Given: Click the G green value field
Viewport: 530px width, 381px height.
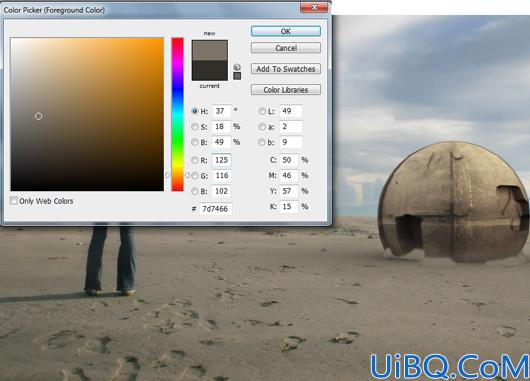Looking at the screenshot, I should click(221, 175).
